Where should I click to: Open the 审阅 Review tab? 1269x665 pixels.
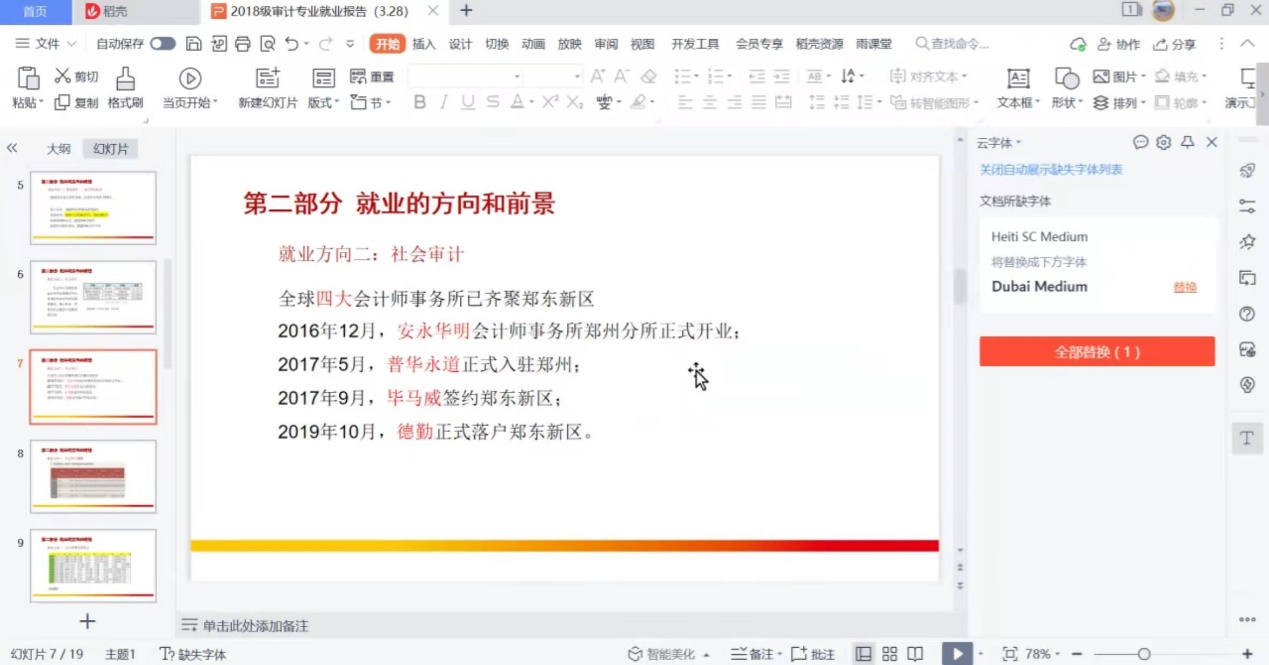point(606,44)
